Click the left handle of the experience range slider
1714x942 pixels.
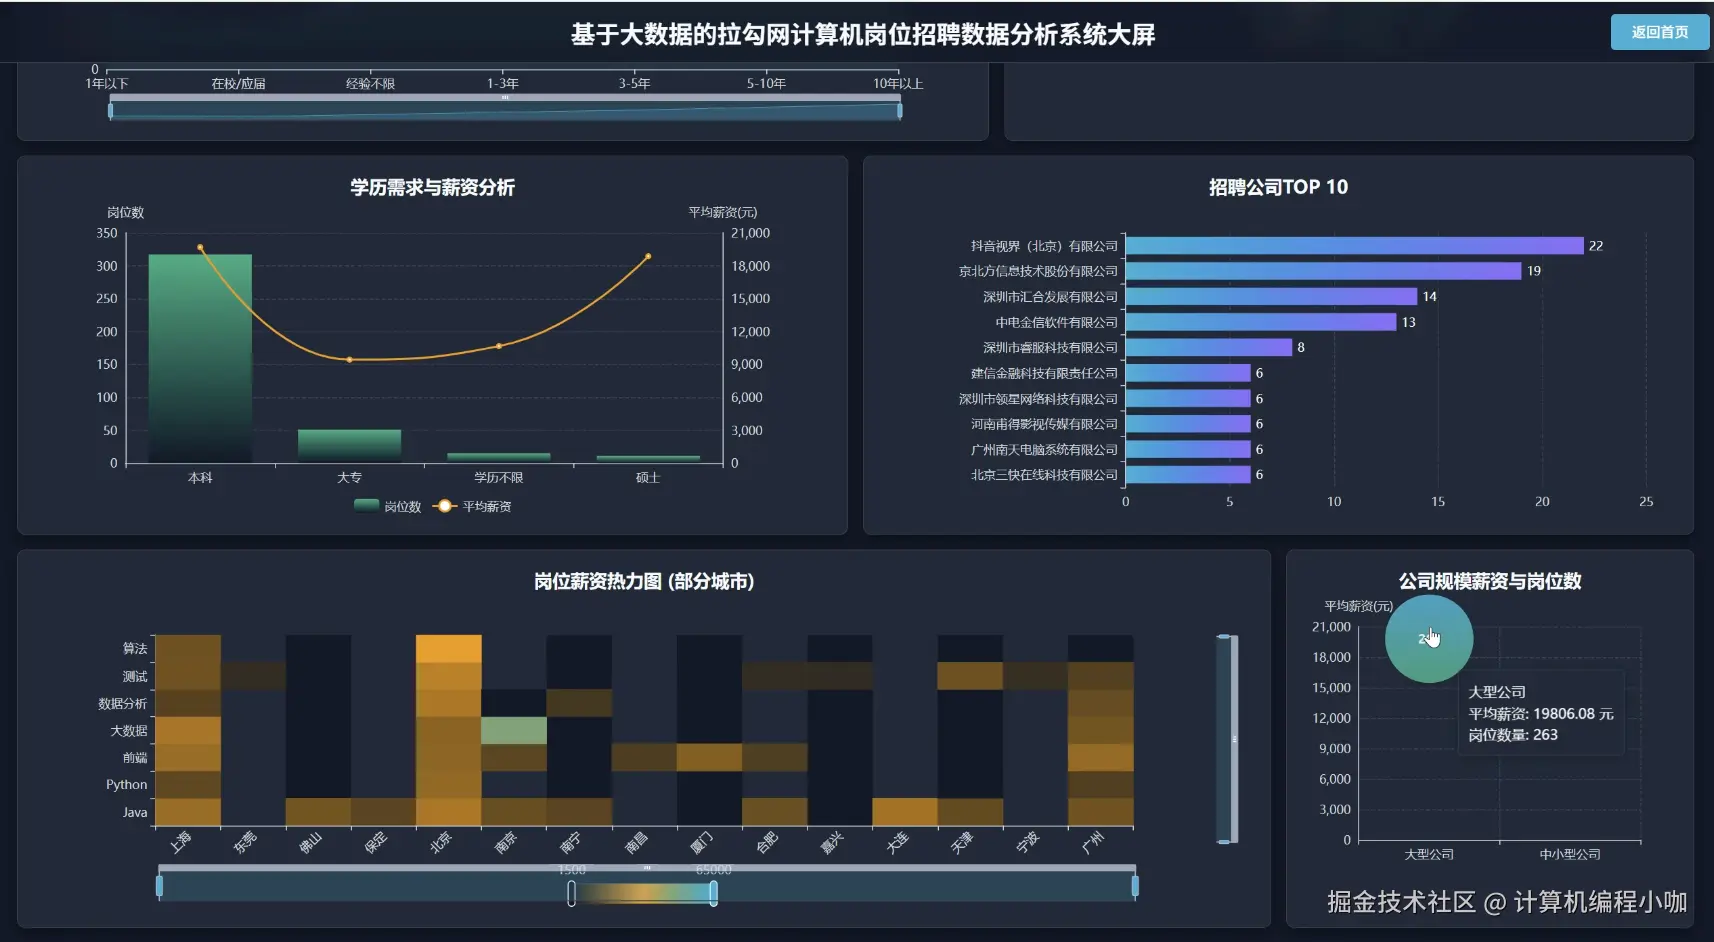[110, 110]
